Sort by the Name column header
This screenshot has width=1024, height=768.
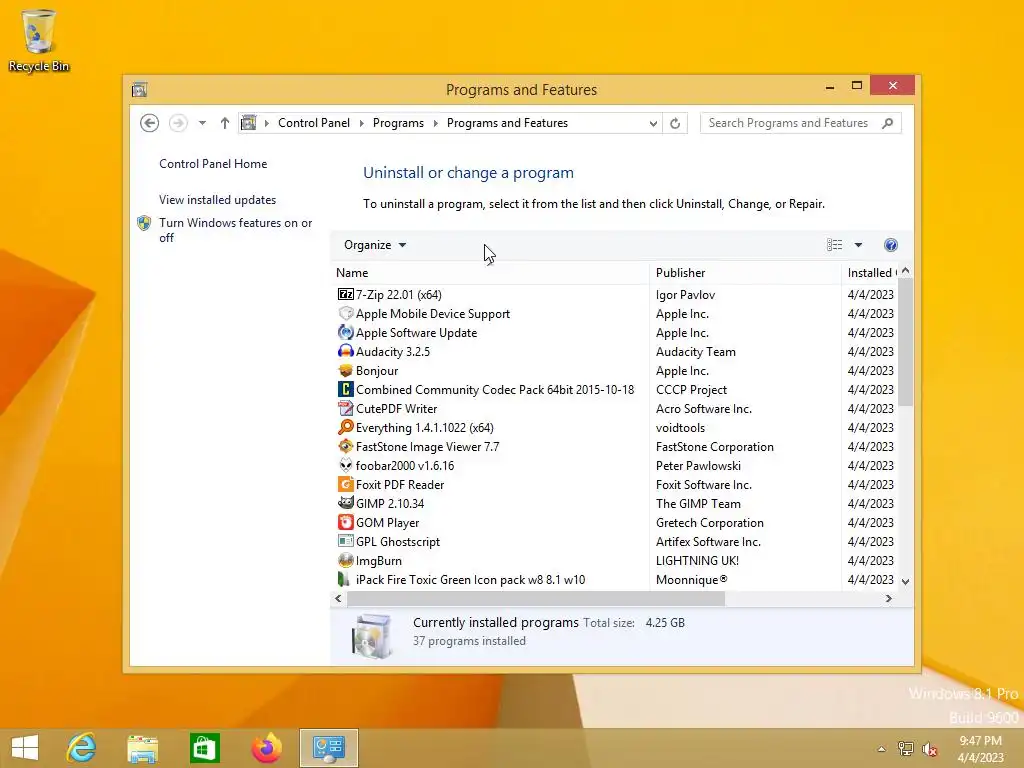click(490, 273)
